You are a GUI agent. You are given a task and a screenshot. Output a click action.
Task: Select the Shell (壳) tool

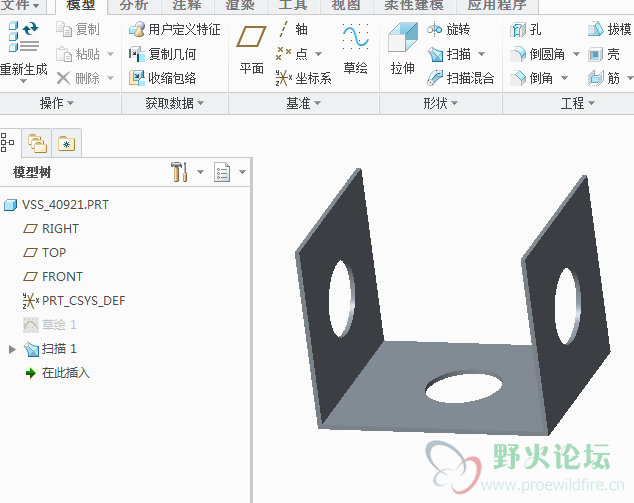pos(604,54)
